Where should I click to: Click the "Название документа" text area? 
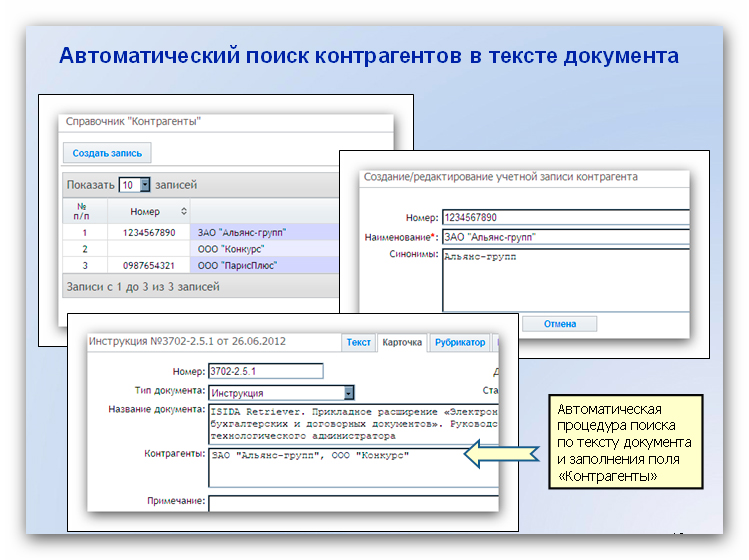click(353, 424)
